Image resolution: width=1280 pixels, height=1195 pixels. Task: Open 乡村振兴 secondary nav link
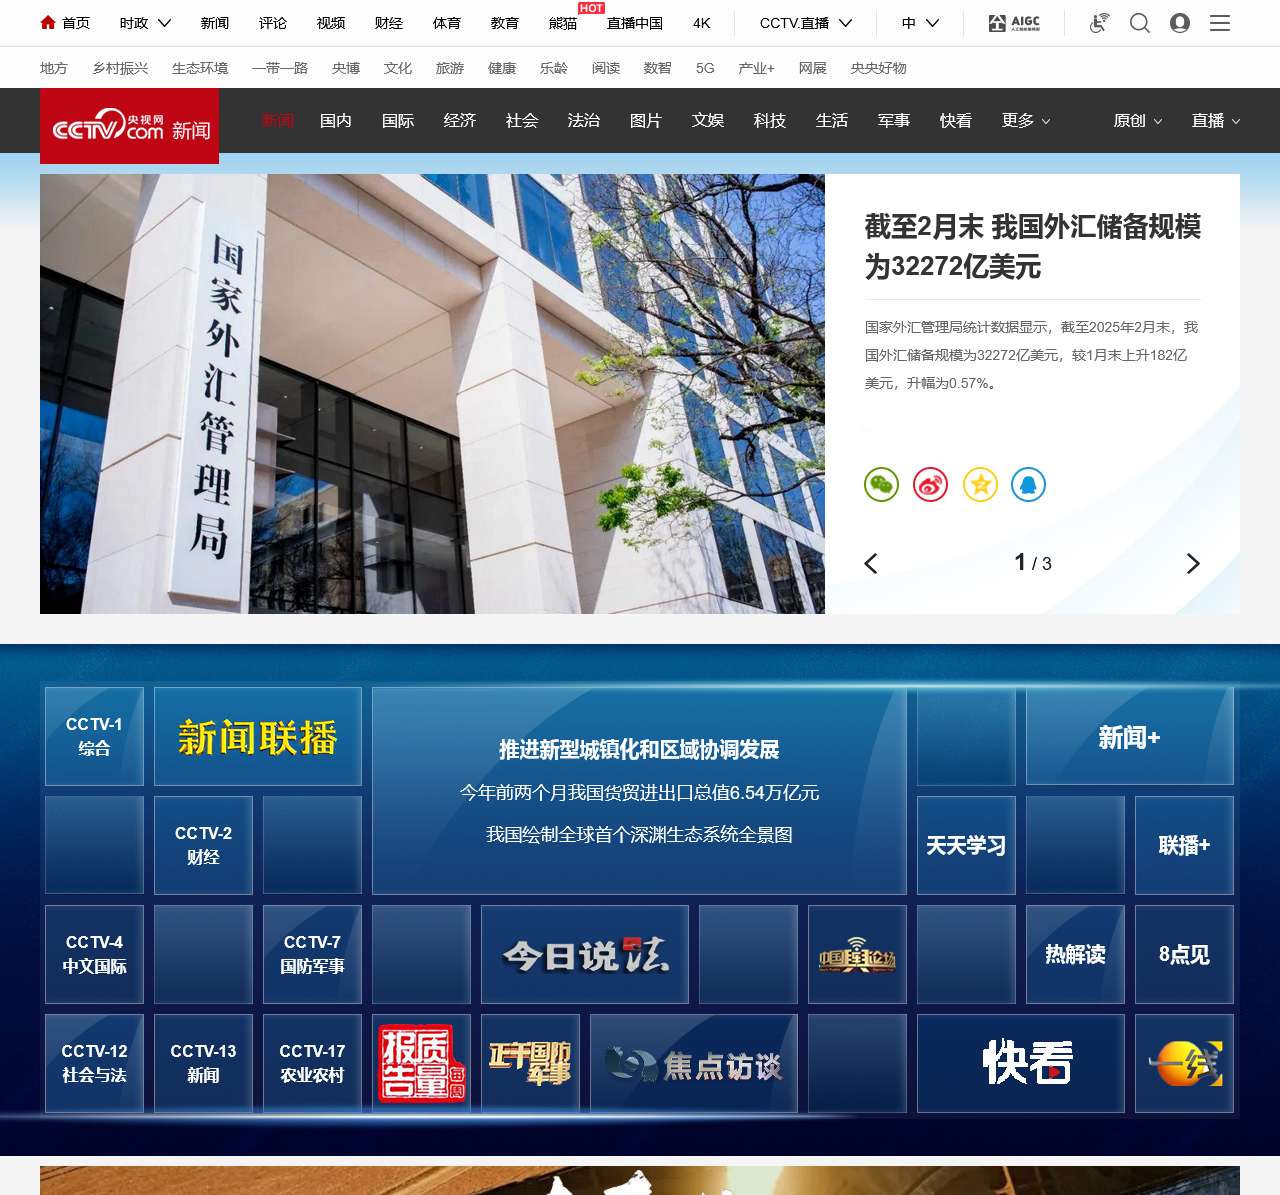pyautogui.click(x=120, y=68)
